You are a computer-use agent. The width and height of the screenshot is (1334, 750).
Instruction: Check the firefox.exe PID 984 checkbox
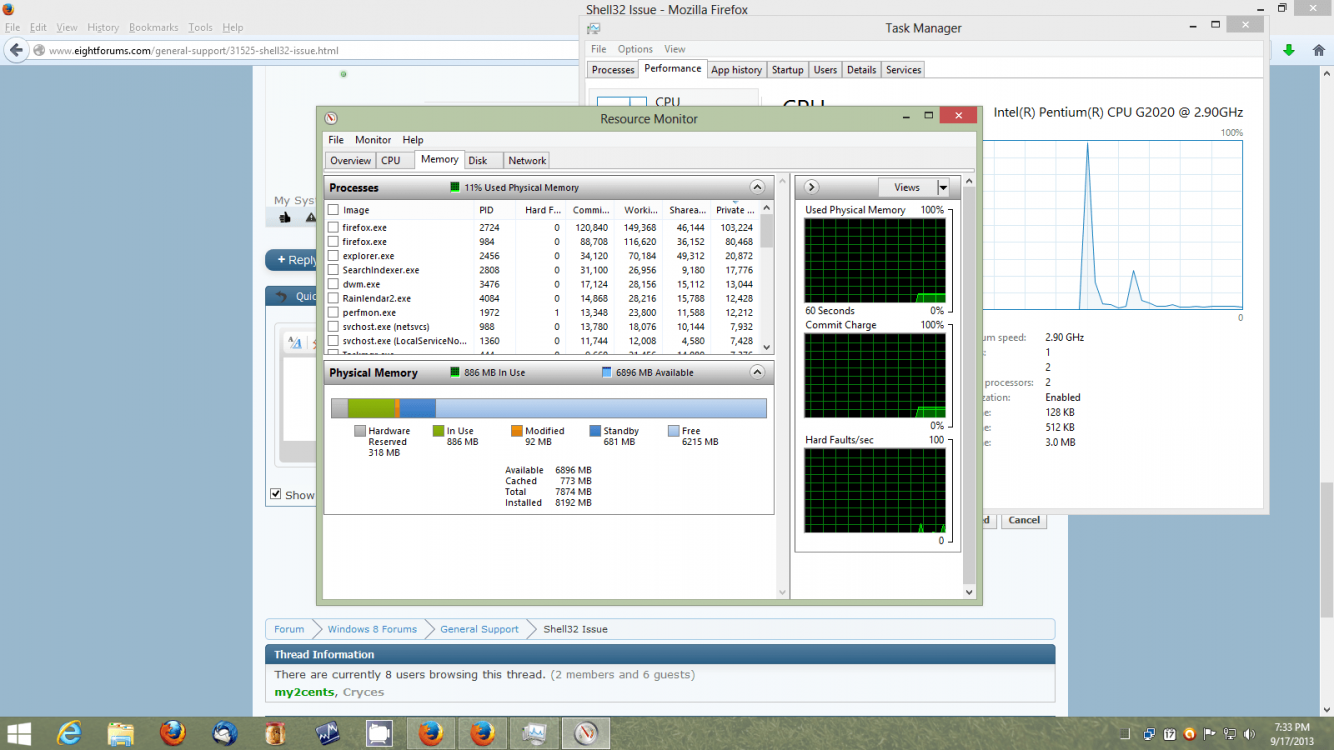pyautogui.click(x=334, y=241)
